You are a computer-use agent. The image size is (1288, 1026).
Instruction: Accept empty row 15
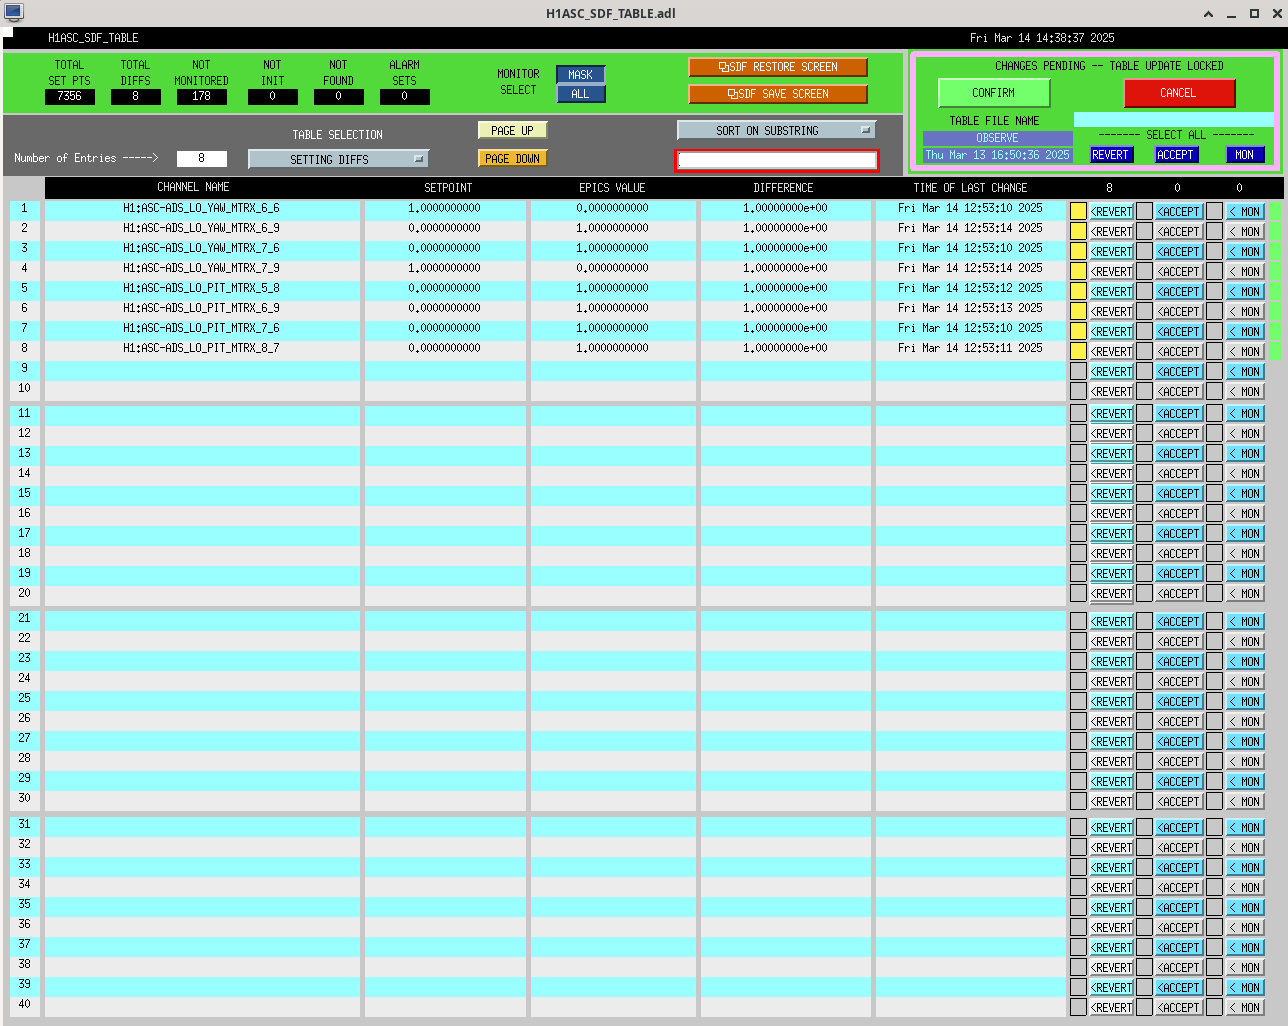pyautogui.click(x=1179, y=494)
